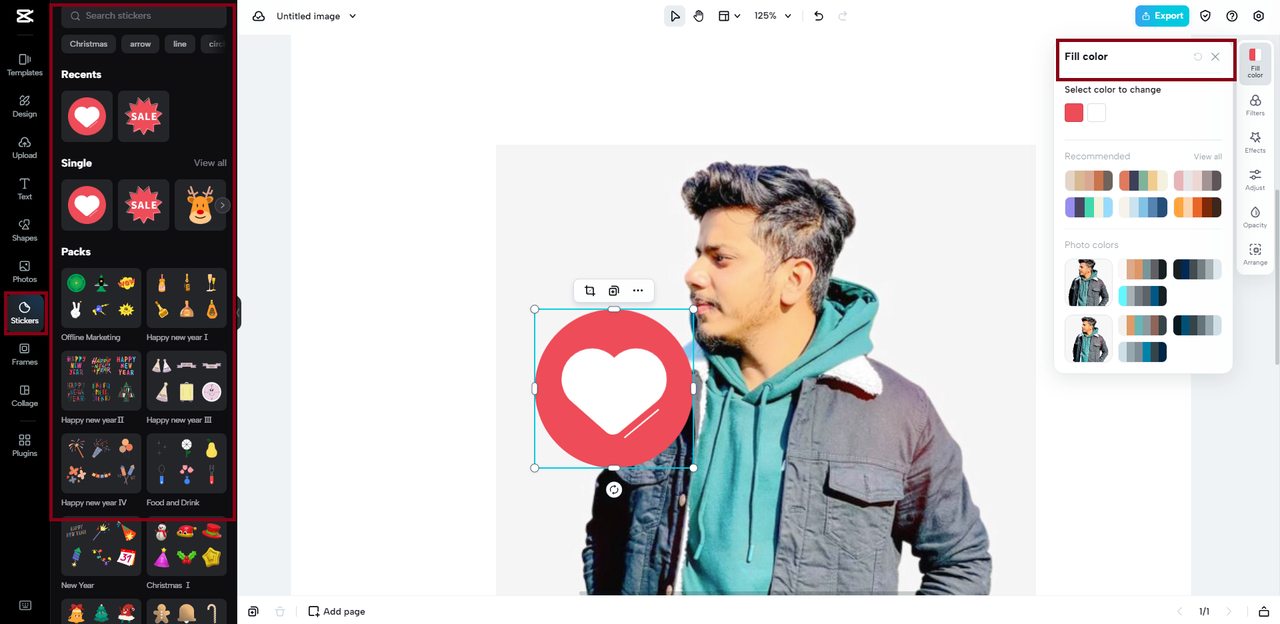This screenshot has width=1280, height=624.
Task: Open the 125% zoom dropdown
Action: pos(773,16)
